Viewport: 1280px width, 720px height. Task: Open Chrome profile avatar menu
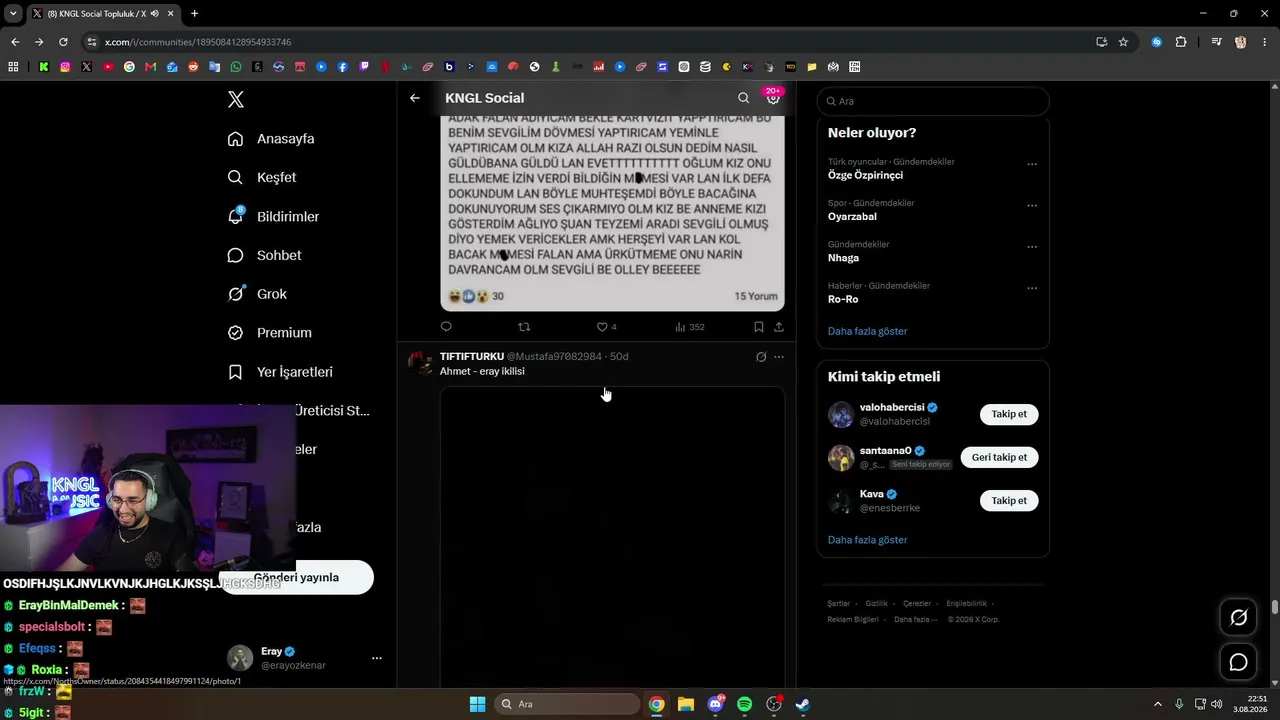[x=1241, y=42]
